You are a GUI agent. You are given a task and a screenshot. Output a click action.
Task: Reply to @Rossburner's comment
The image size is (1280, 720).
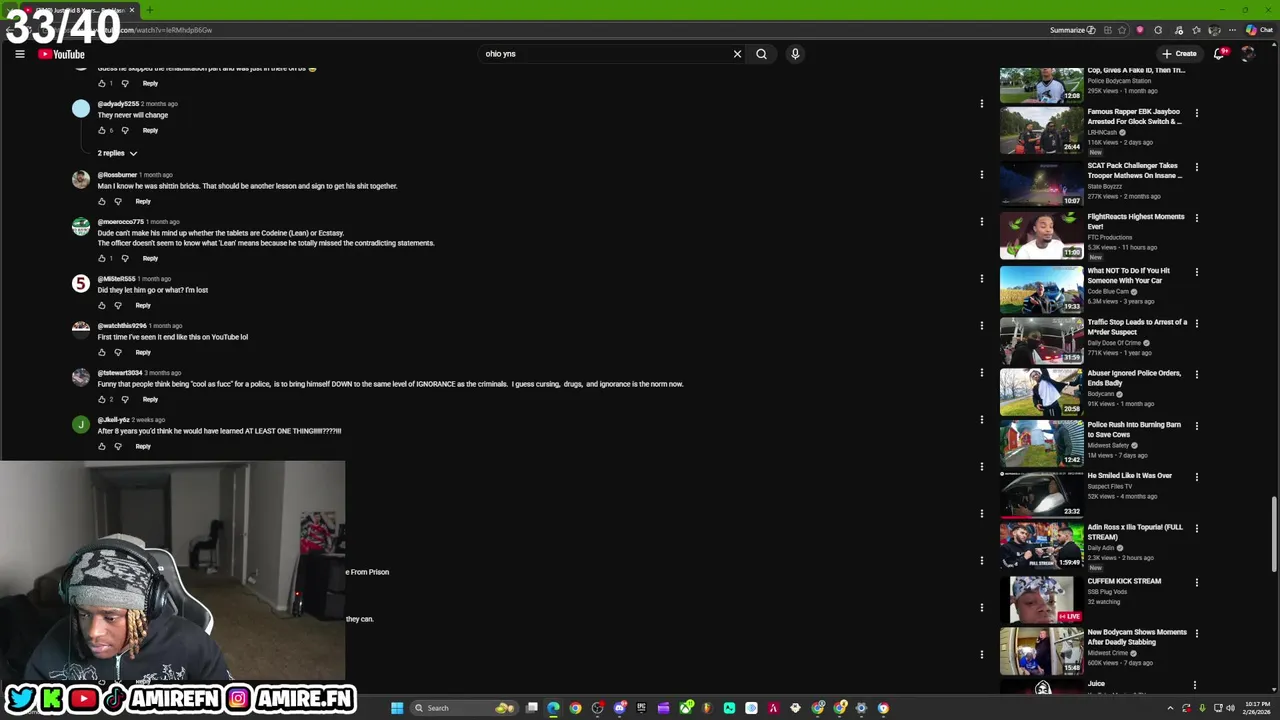pos(143,201)
